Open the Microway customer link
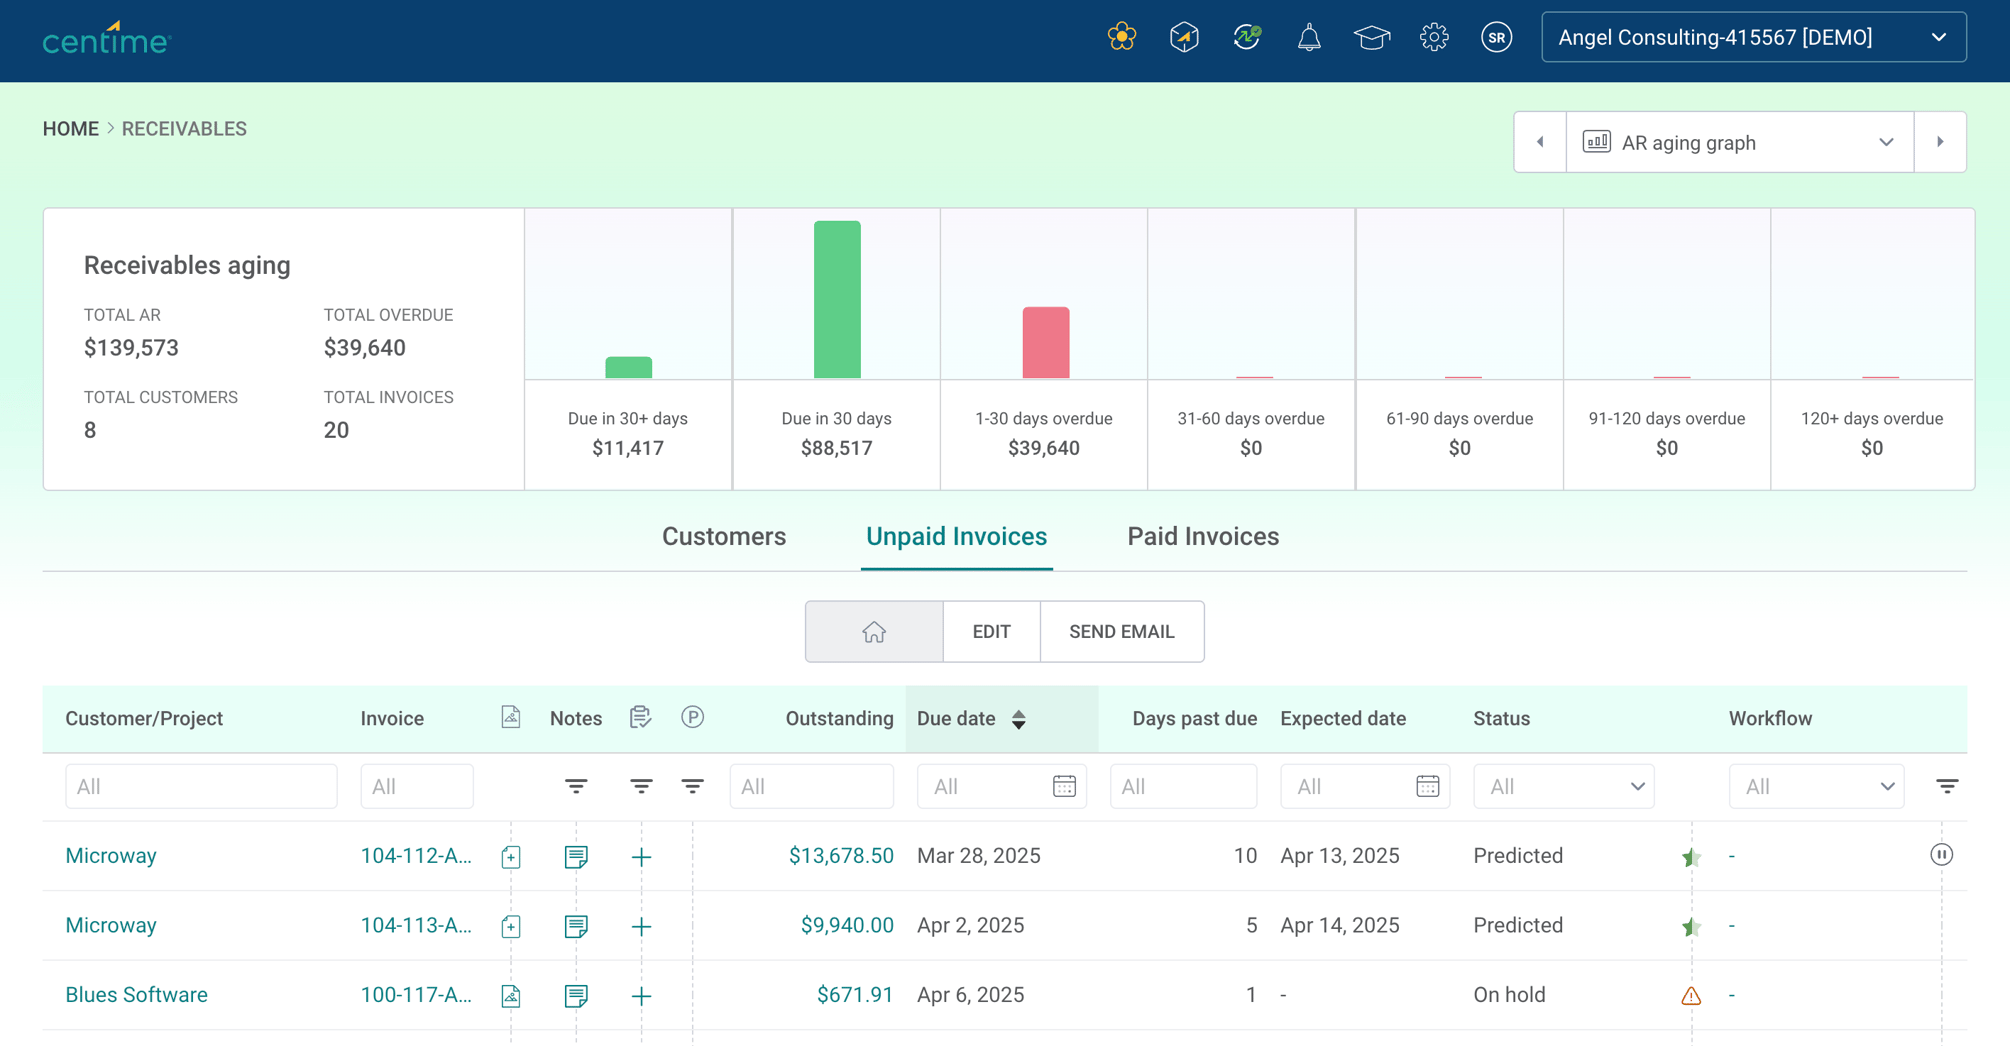 (110, 855)
